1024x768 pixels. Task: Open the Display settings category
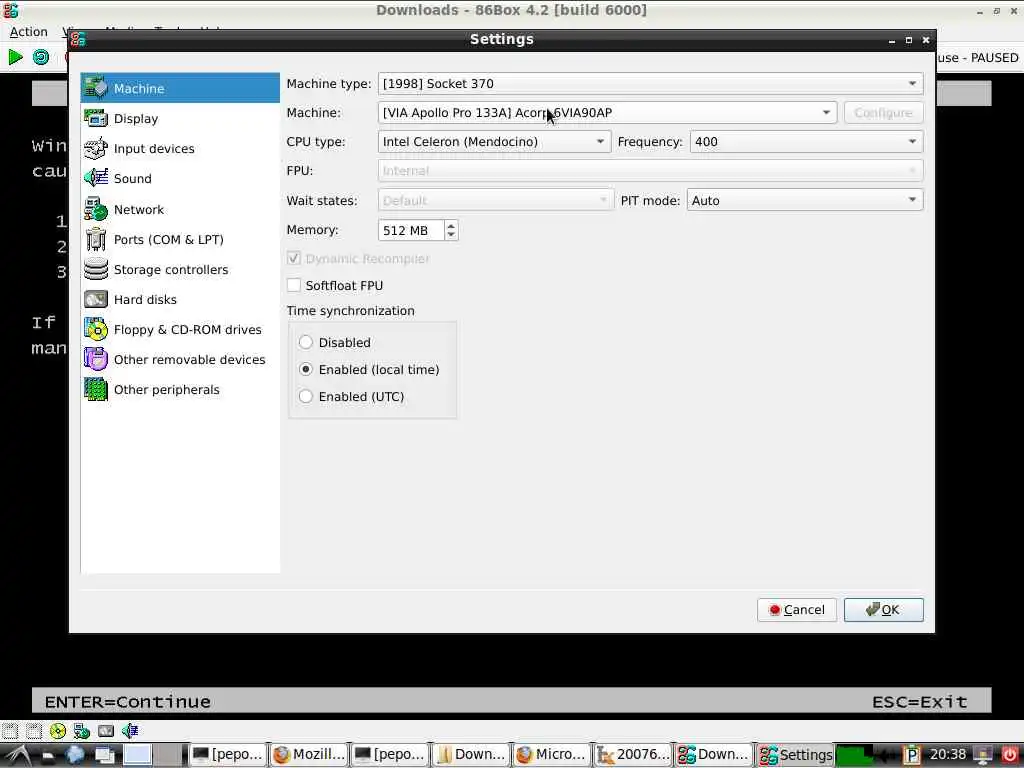click(180, 118)
